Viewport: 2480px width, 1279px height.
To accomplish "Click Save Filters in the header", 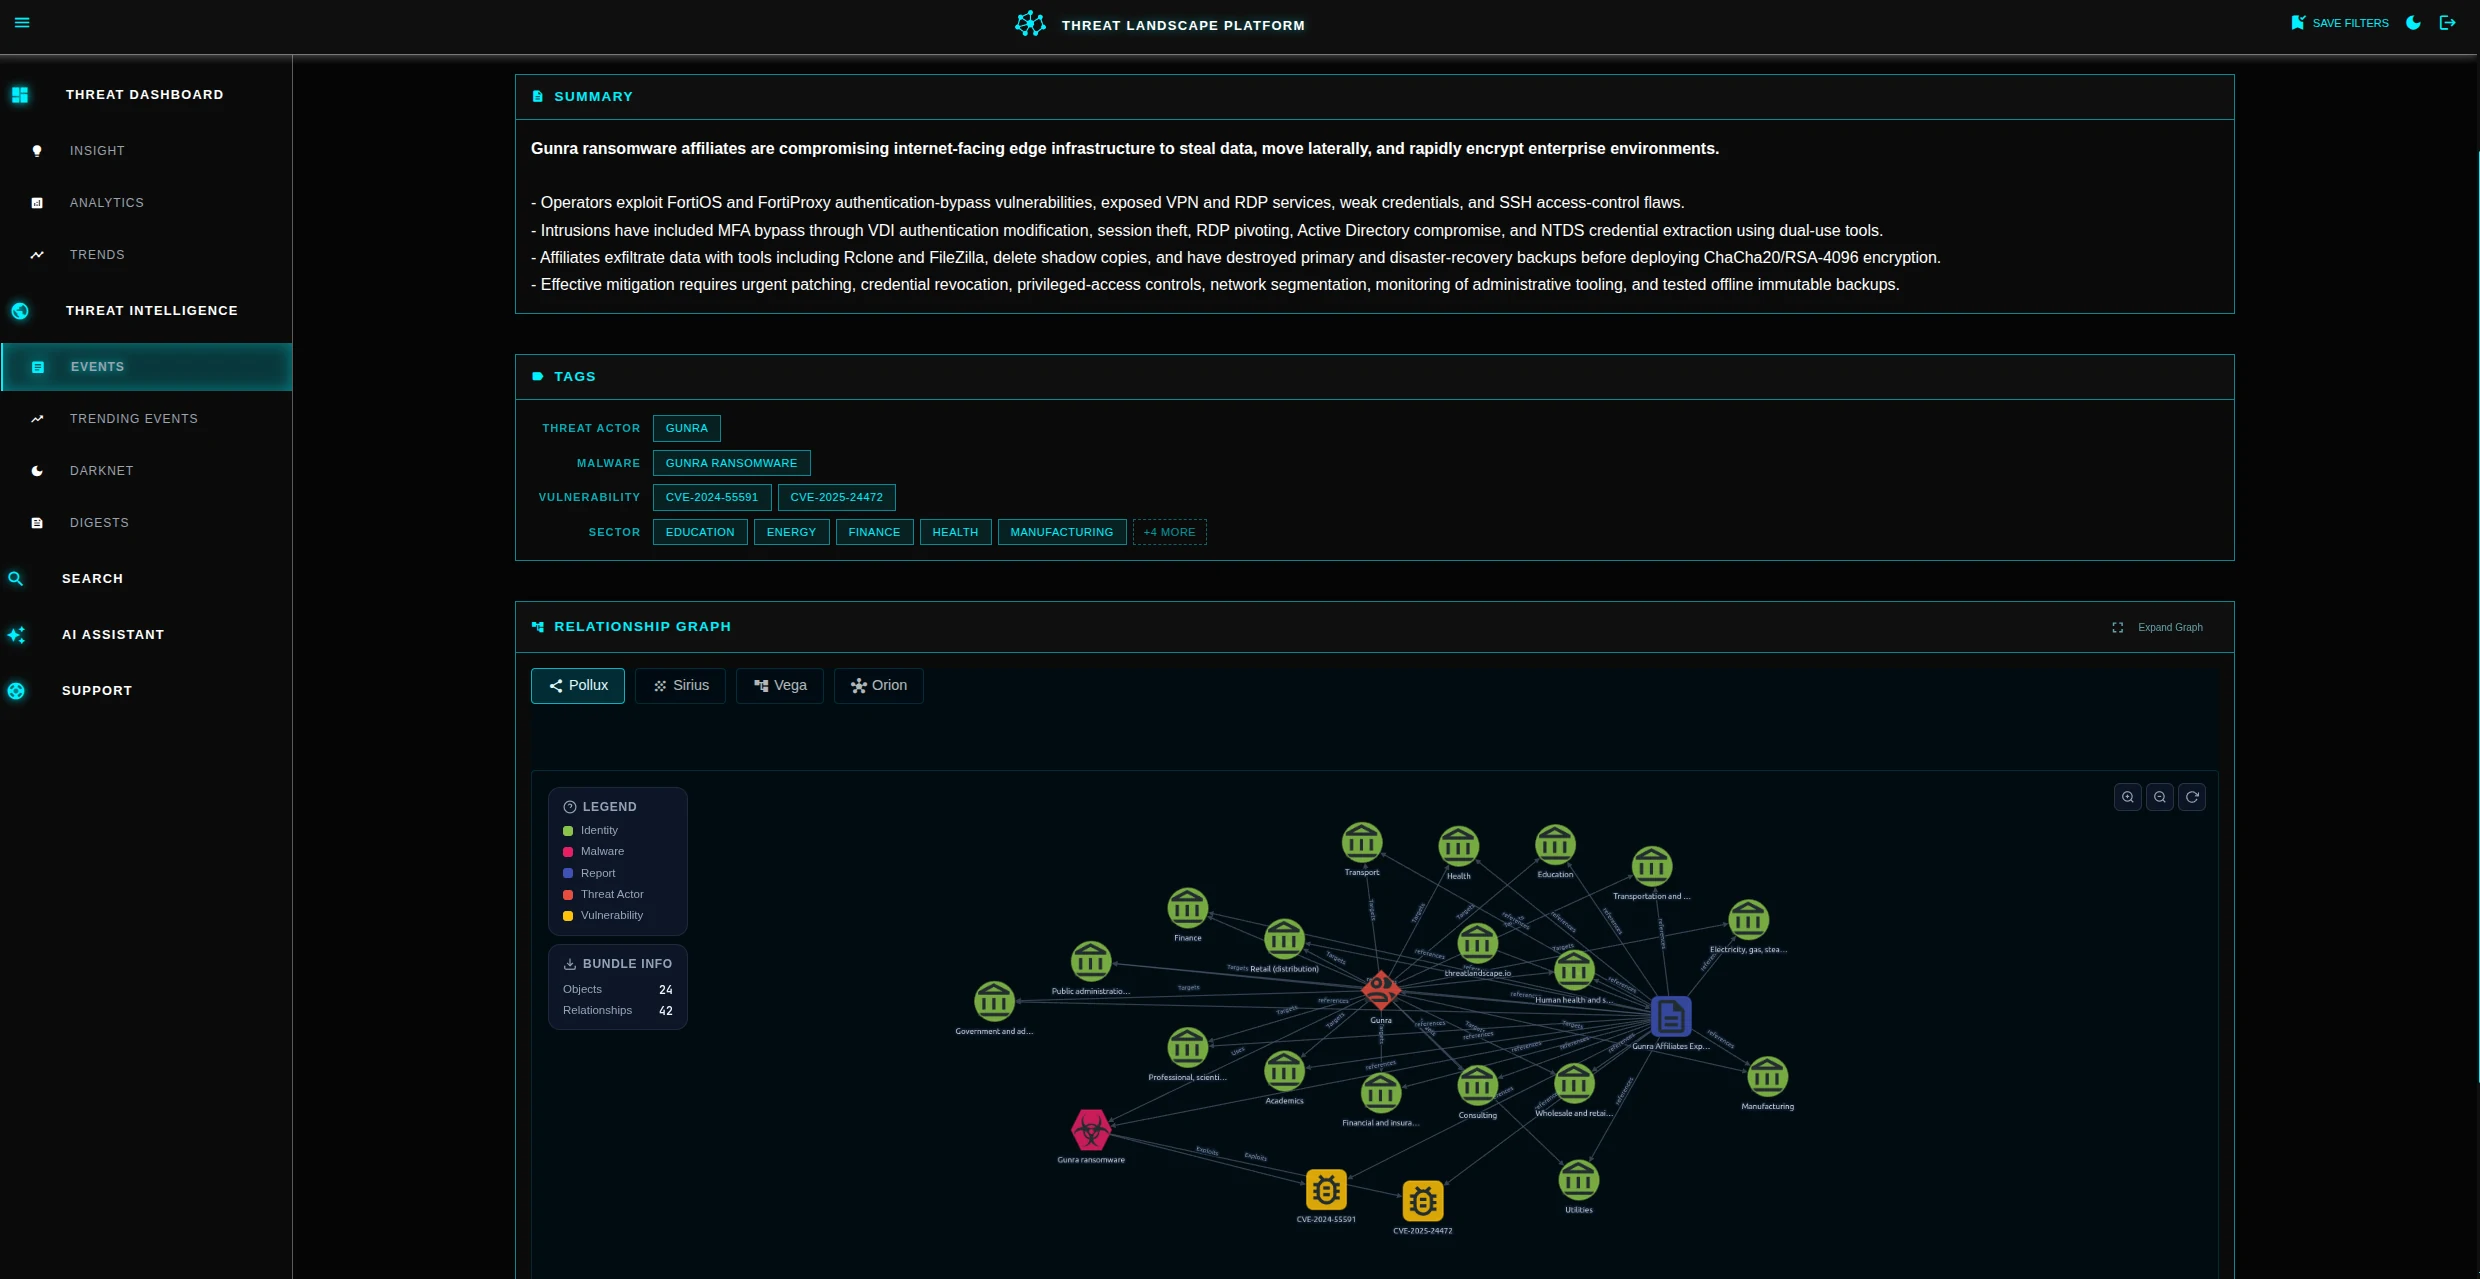I will 2340,23.
